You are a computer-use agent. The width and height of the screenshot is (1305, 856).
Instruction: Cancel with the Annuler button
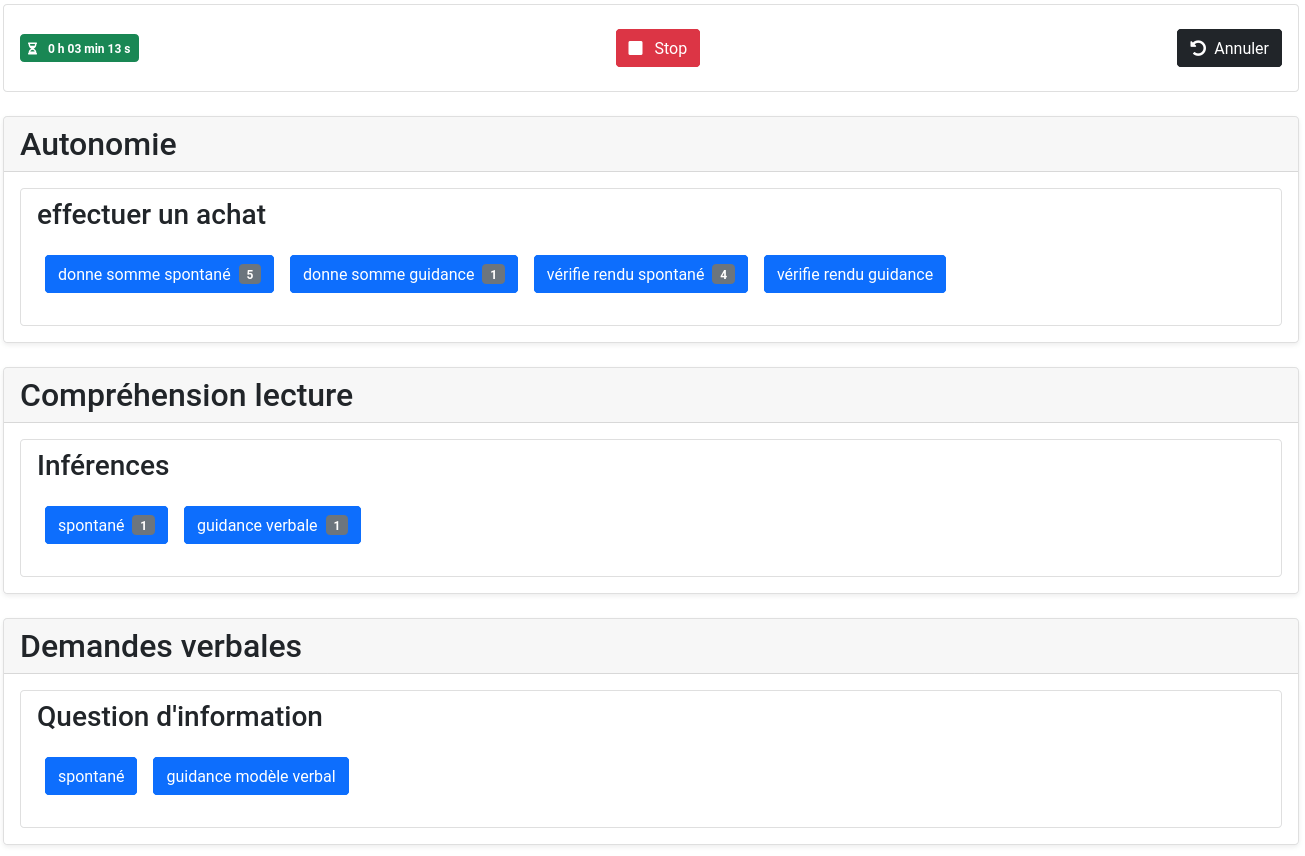pos(1229,48)
